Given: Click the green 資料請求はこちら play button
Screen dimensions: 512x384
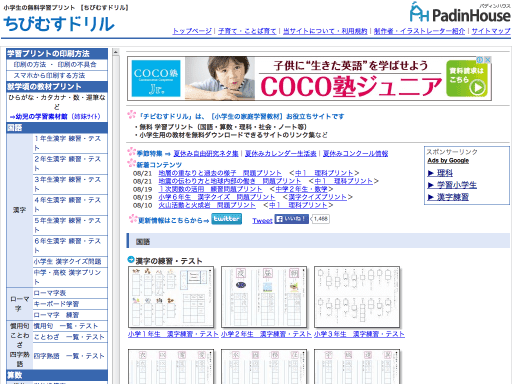Looking at the screenshot, I should (467, 79).
